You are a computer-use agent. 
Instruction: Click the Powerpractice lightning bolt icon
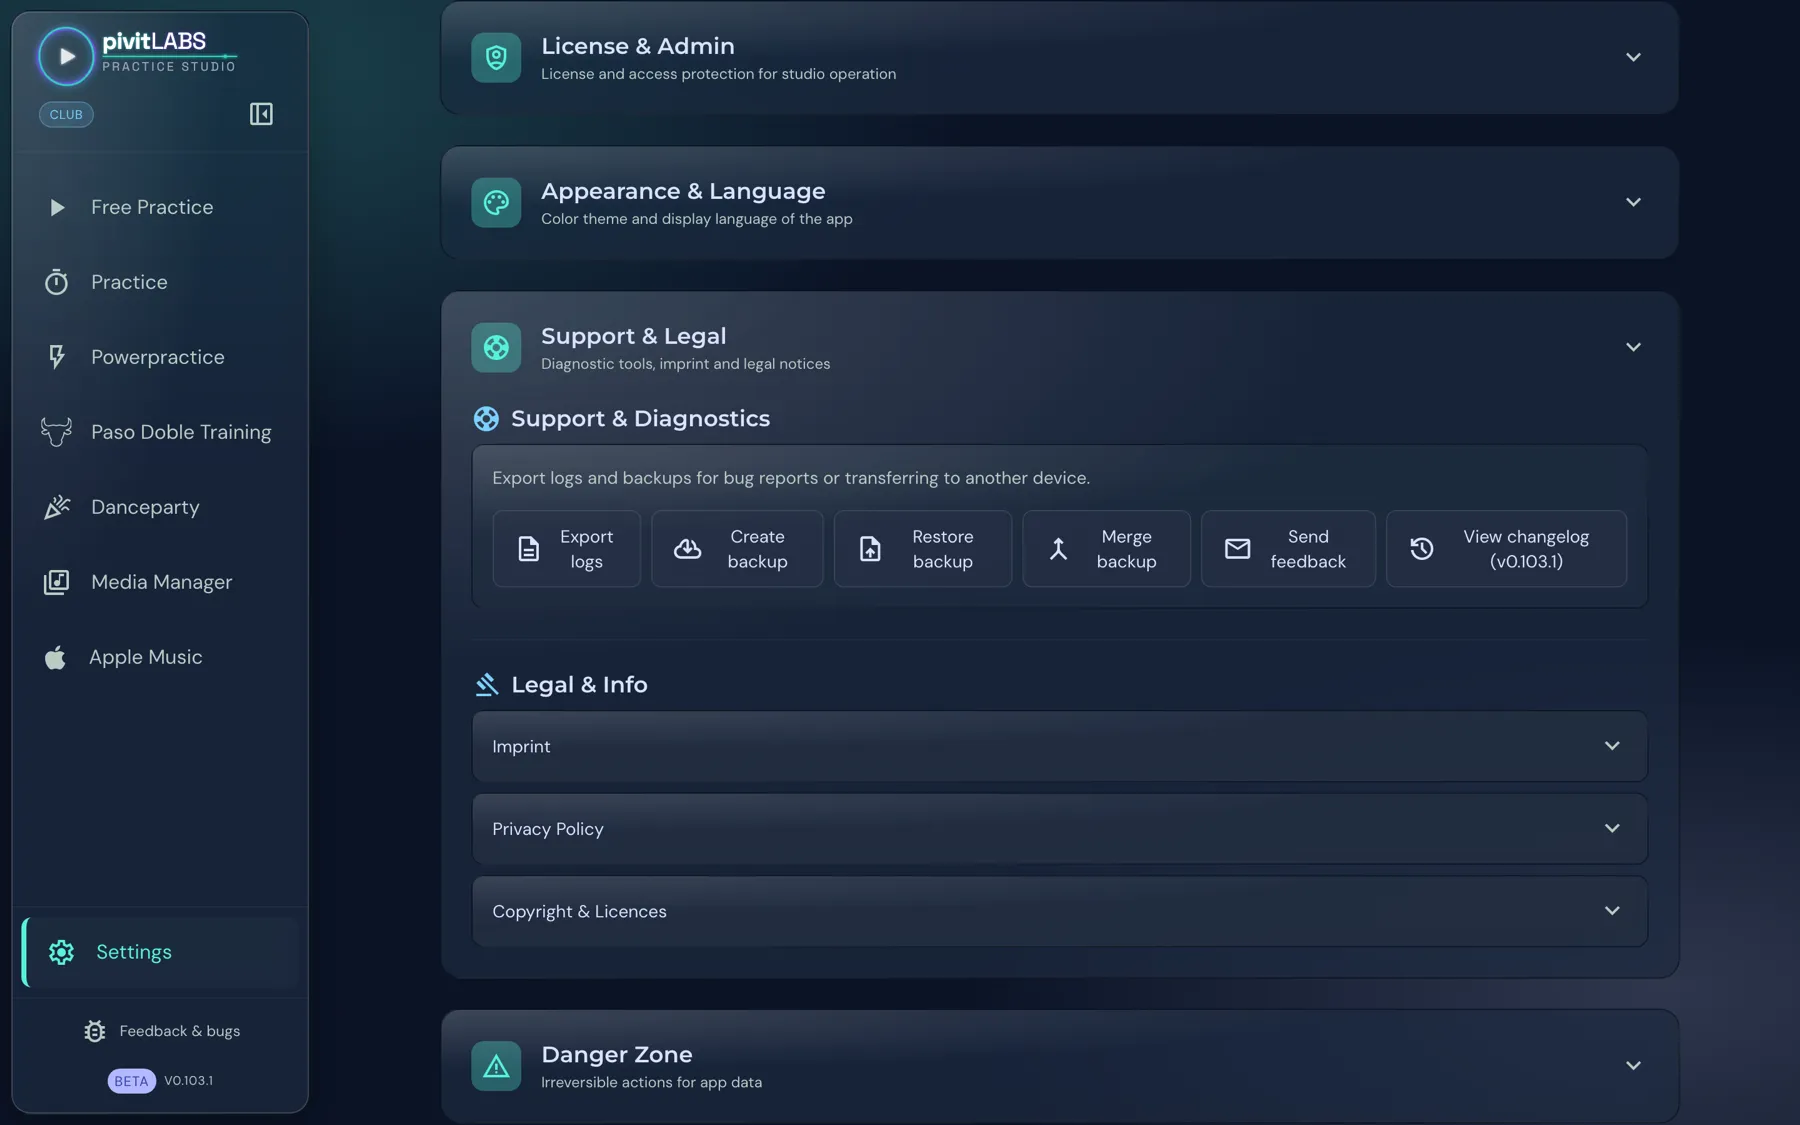(x=57, y=357)
